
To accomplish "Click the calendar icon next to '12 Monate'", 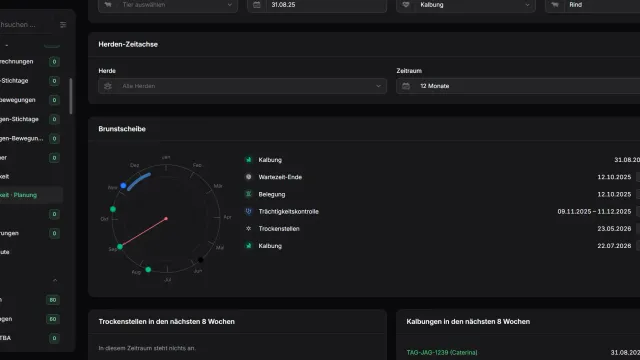I will coord(406,86).
